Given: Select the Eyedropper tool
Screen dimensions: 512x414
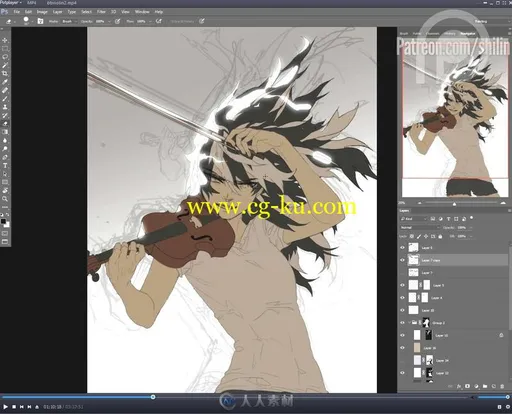Looking at the screenshot, I should [x=5, y=82].
